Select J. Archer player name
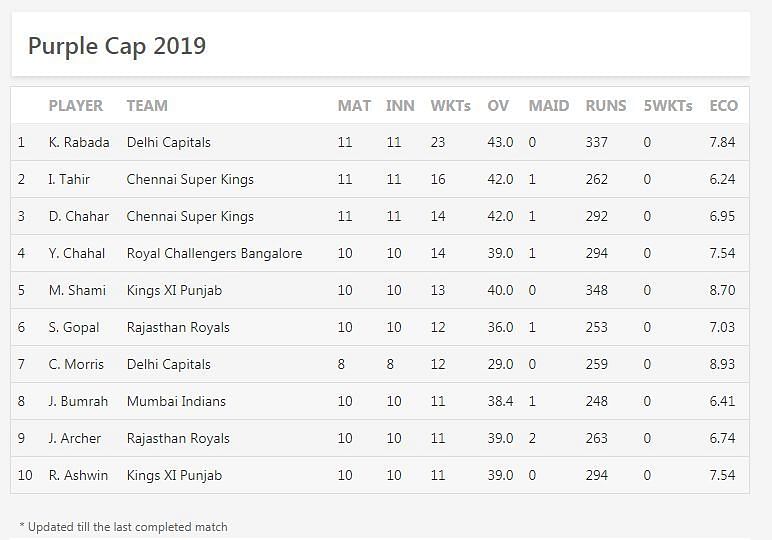This screenshot has height=540, width=772. click(75, 438)
